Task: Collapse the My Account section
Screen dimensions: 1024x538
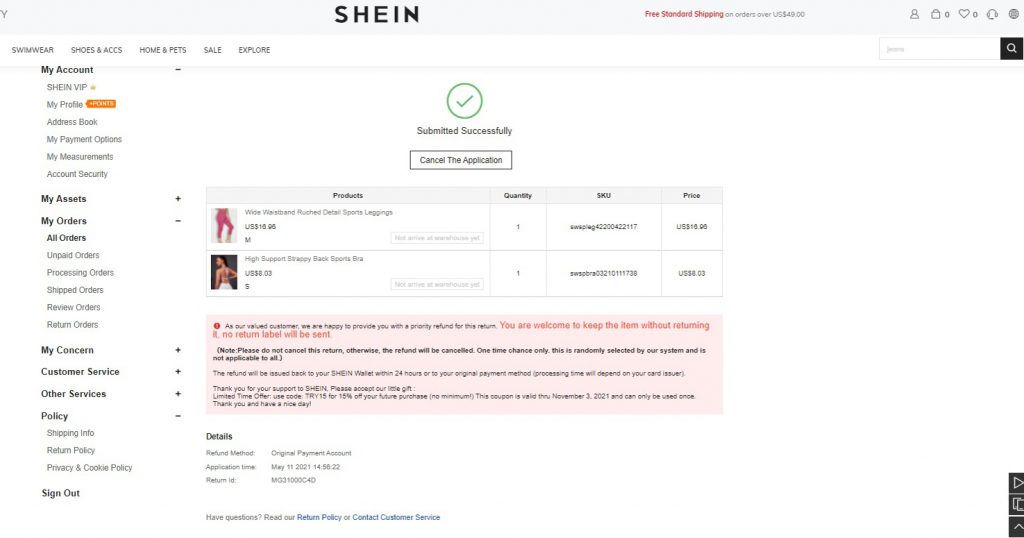Action: pyautogui.click(x=178, y=69)
